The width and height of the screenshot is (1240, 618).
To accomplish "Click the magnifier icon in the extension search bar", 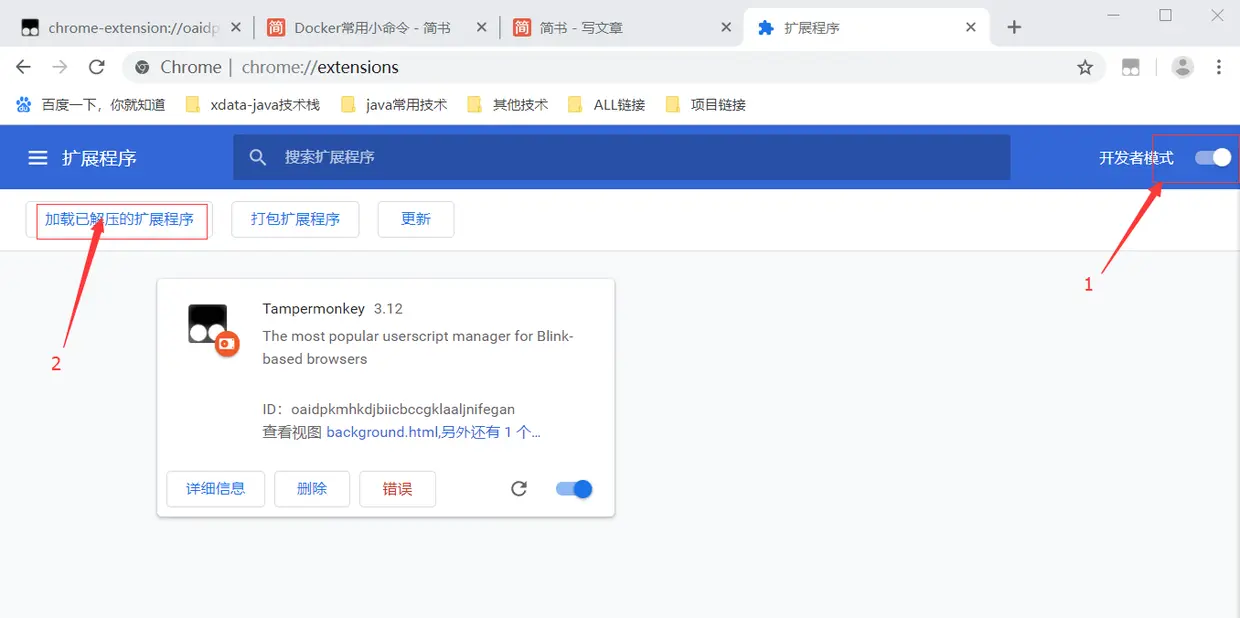I will click(x=258, y=157).
